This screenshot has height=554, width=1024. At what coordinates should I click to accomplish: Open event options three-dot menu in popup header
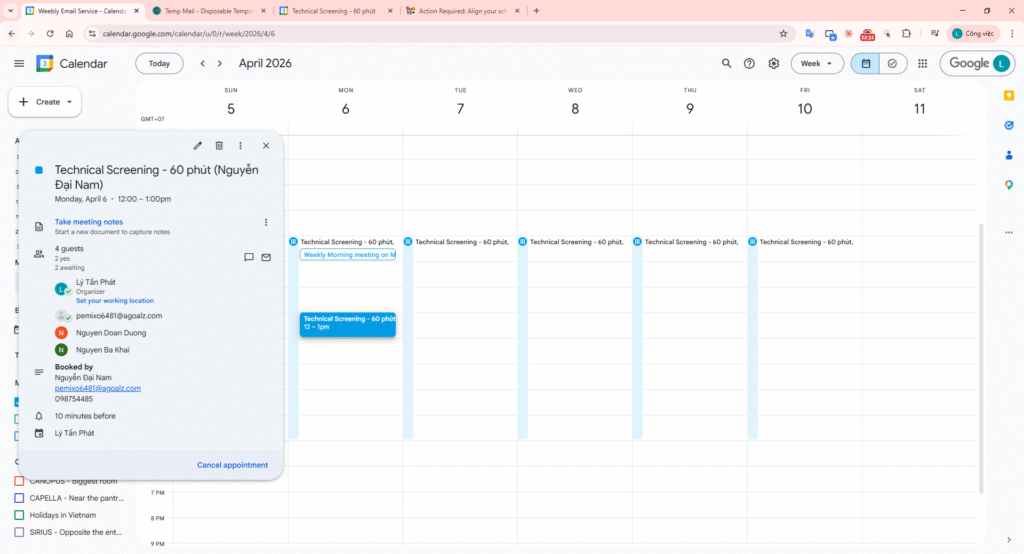click(x=240, y=146)
